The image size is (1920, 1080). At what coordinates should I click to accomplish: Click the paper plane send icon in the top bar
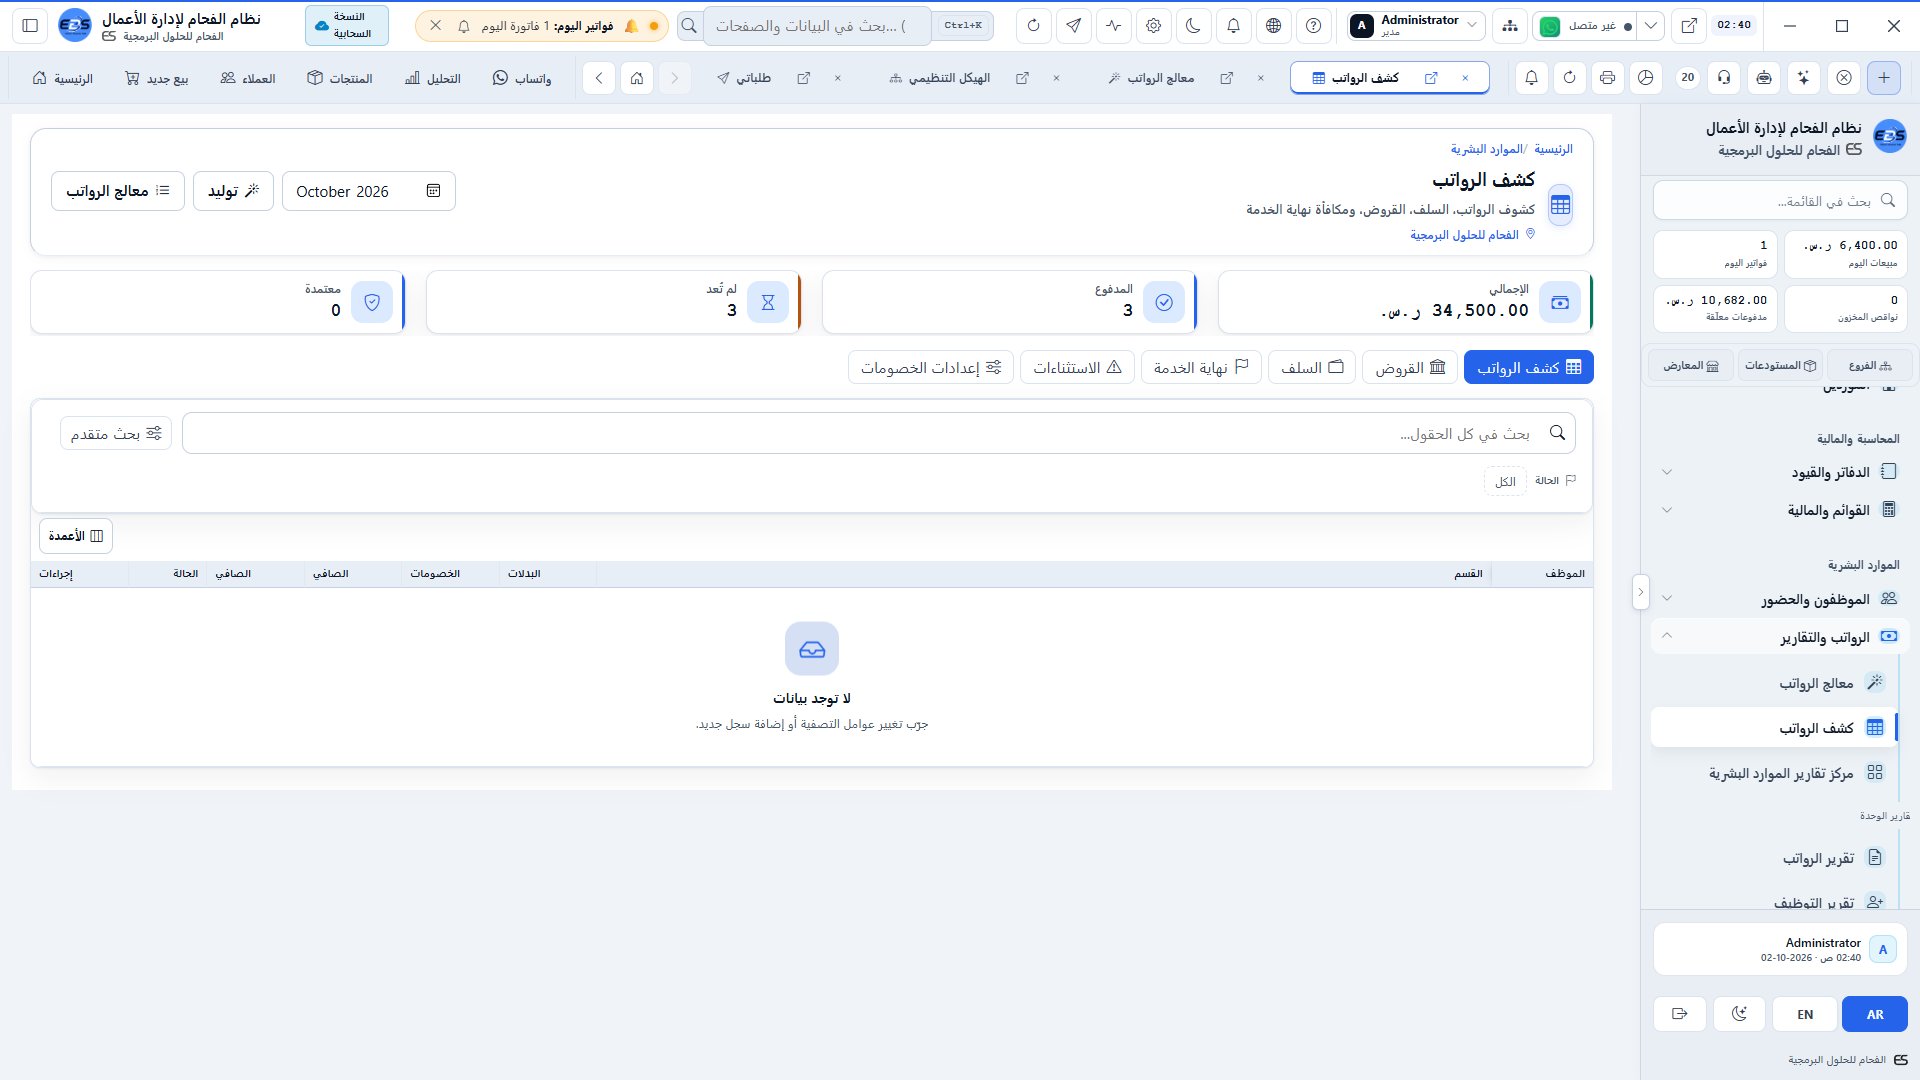pos(1073,26)
